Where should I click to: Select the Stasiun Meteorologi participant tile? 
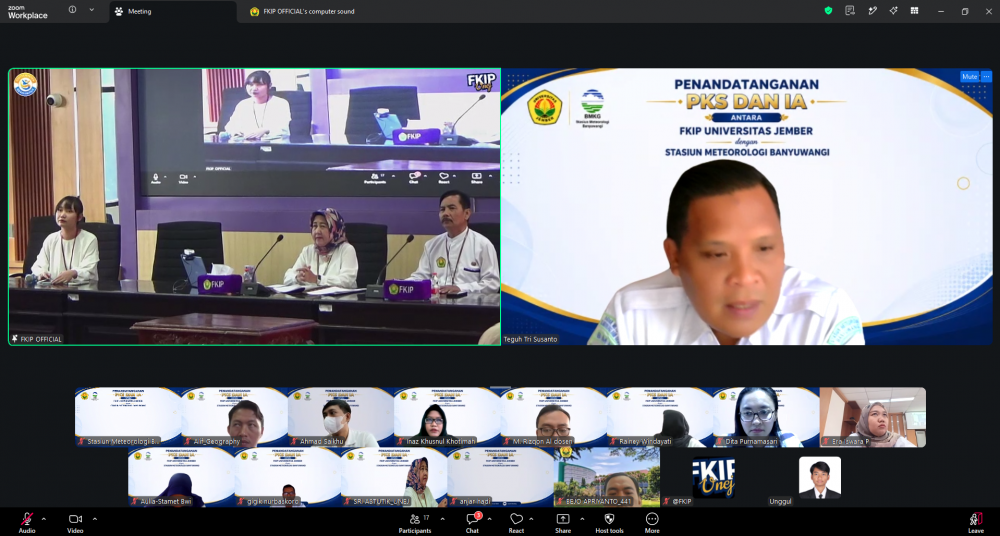[x=128, y=417]
